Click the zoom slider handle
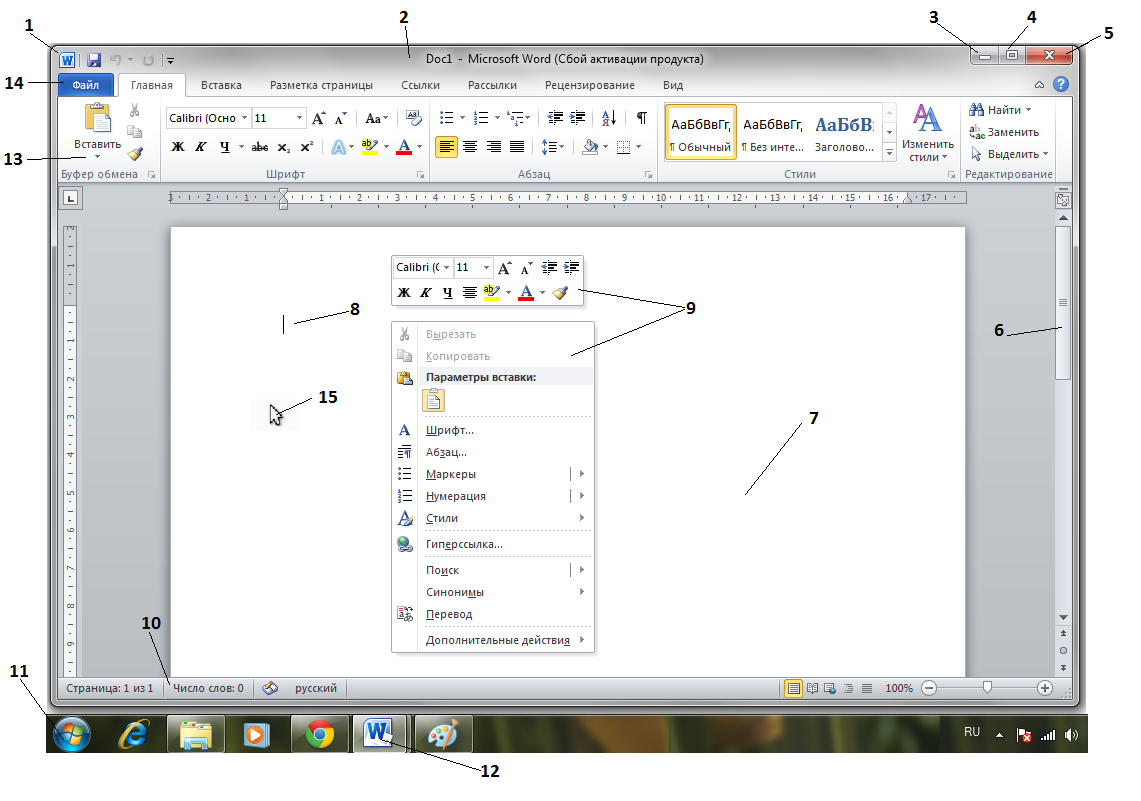Image resolution: width=1141 pixels, height=801 pixels. tap(987, 688)
